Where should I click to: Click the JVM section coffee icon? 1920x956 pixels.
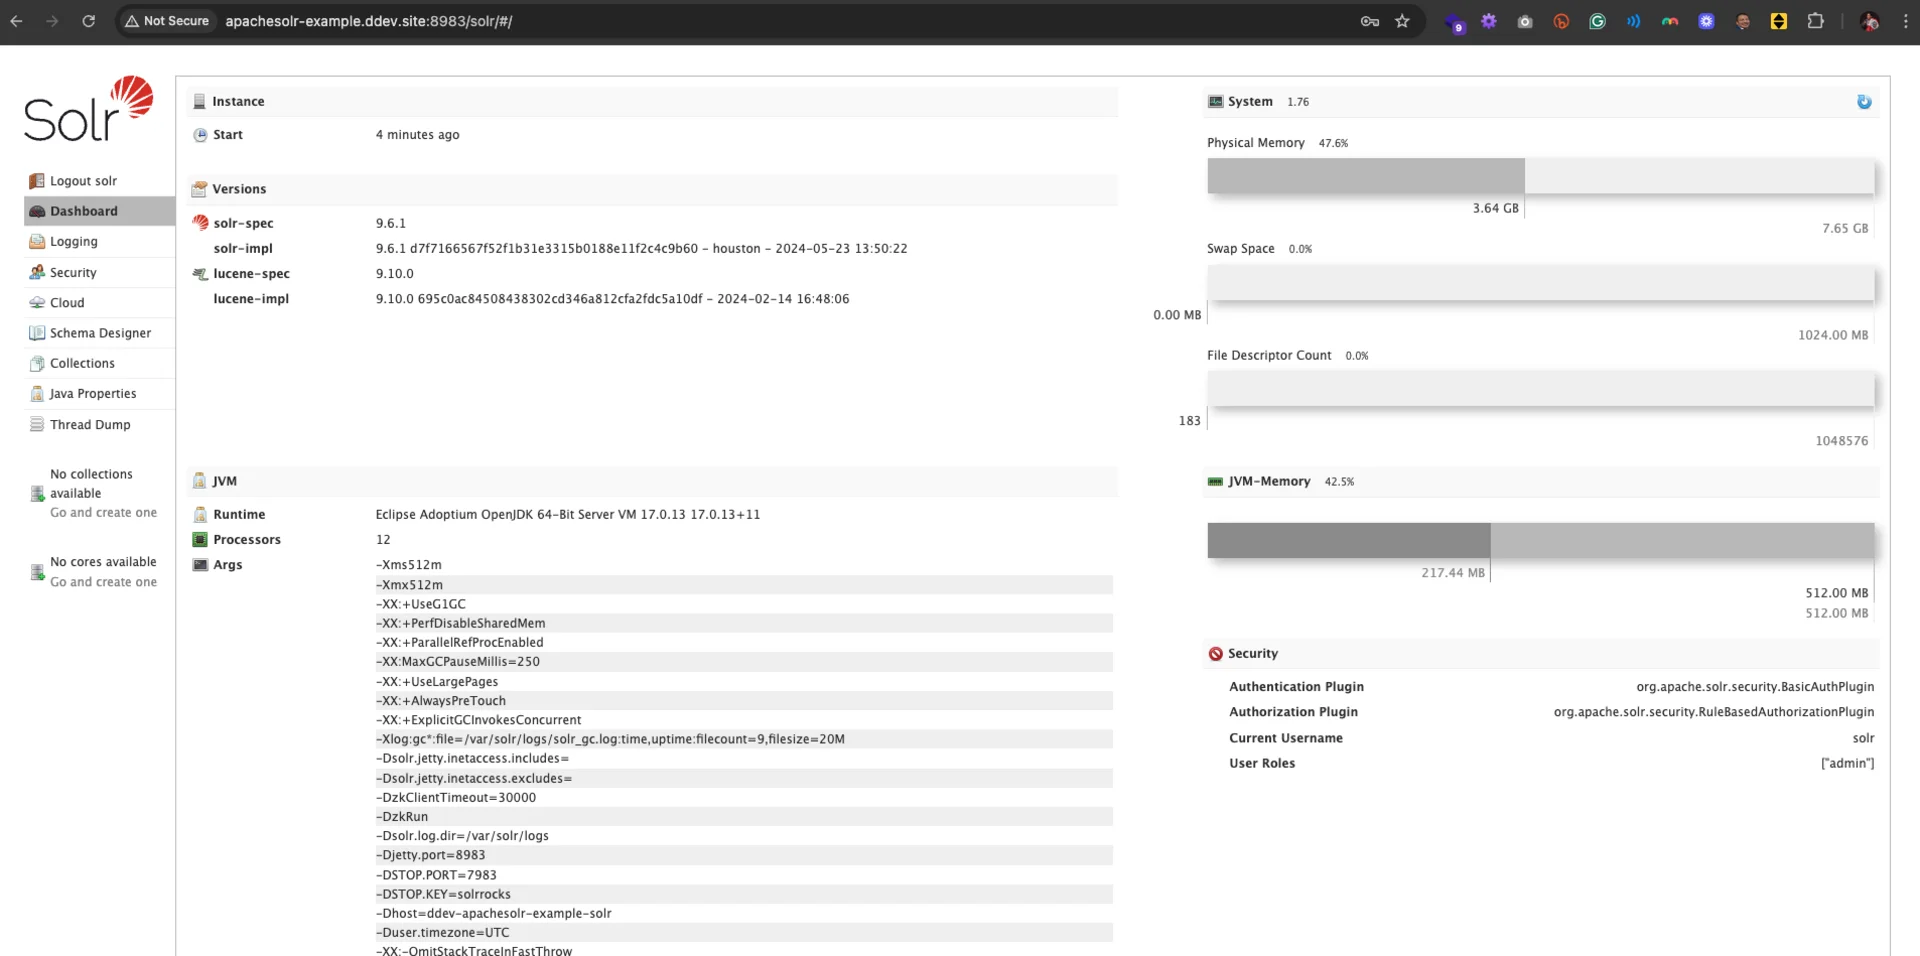pyautogui.click(x=199, y=481)
